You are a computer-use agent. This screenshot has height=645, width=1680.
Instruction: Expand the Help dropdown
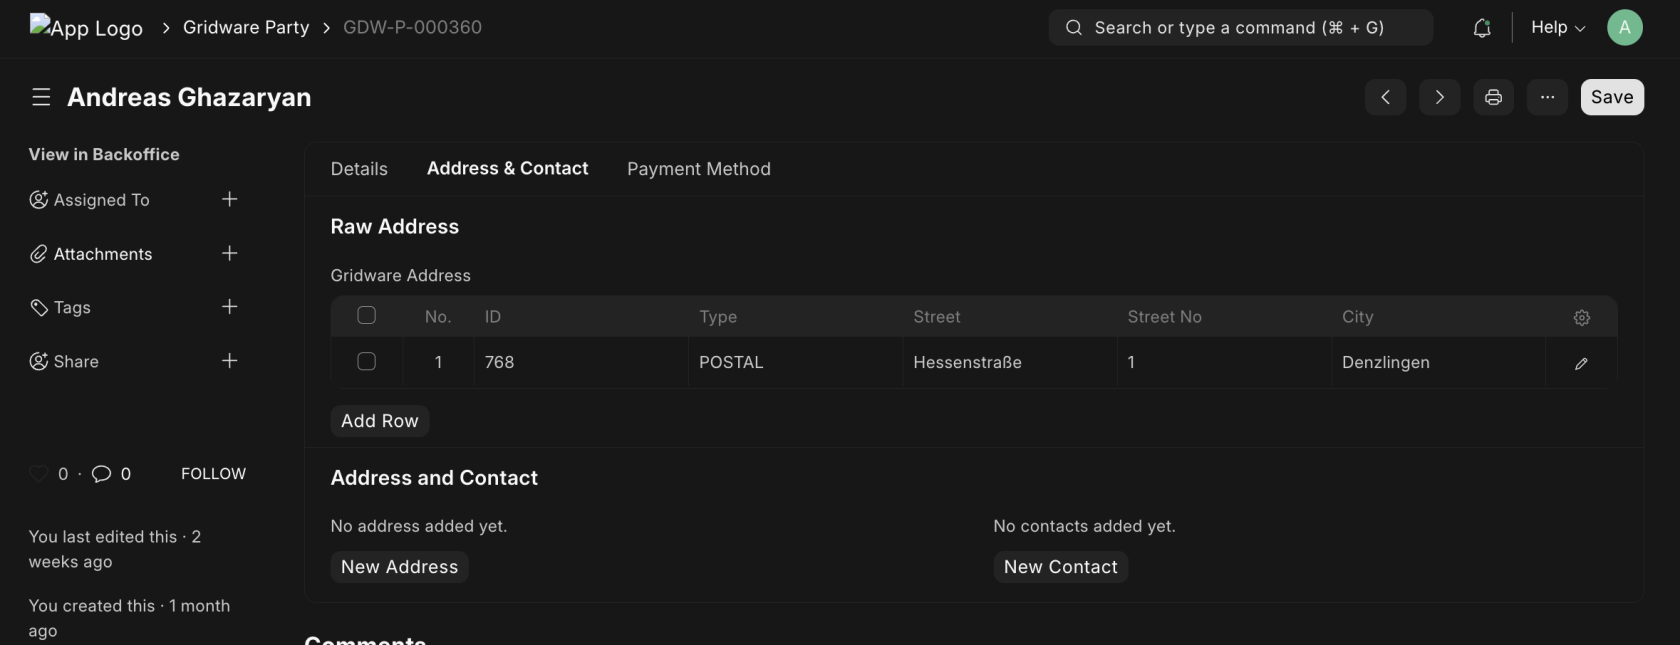pos(1558,27)
